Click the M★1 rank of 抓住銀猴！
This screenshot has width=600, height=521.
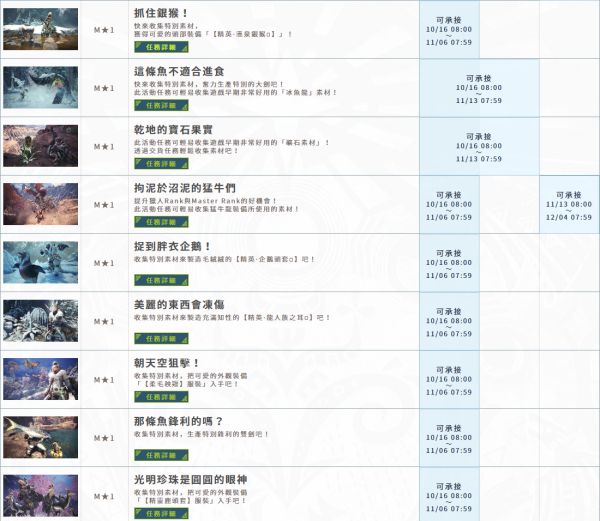(104, 30)
